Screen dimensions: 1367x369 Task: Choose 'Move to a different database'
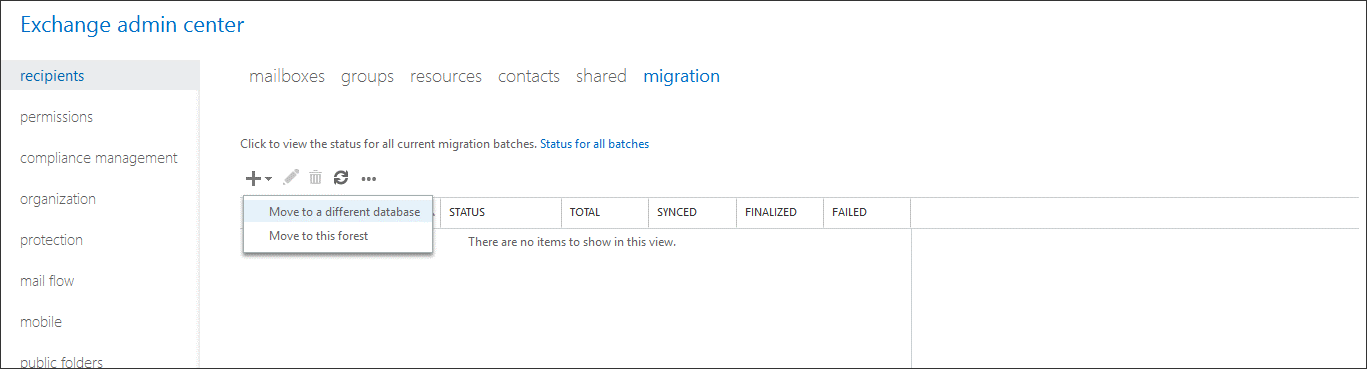tap(338, 212)
